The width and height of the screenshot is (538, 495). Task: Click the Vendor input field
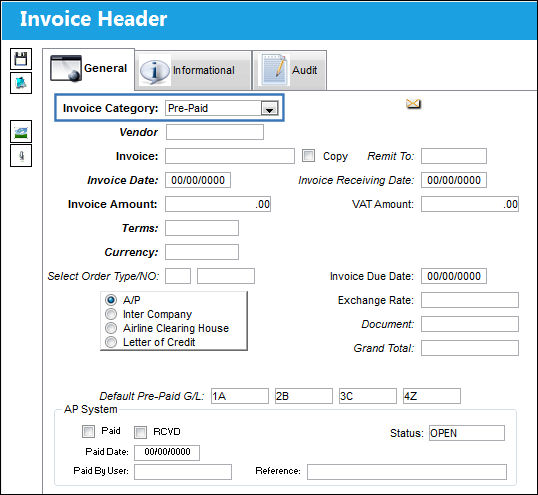tap(215, 132)
